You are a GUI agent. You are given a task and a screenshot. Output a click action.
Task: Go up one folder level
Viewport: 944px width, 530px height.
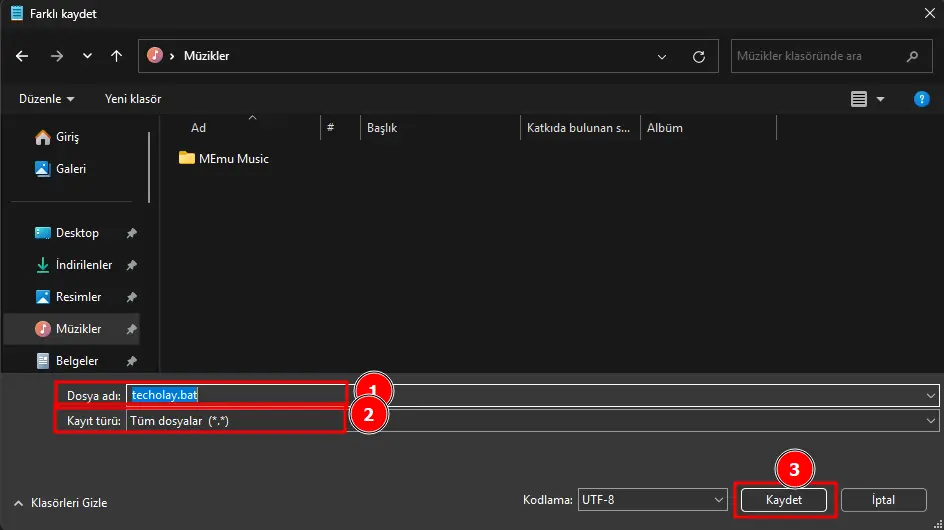point(116,56)
